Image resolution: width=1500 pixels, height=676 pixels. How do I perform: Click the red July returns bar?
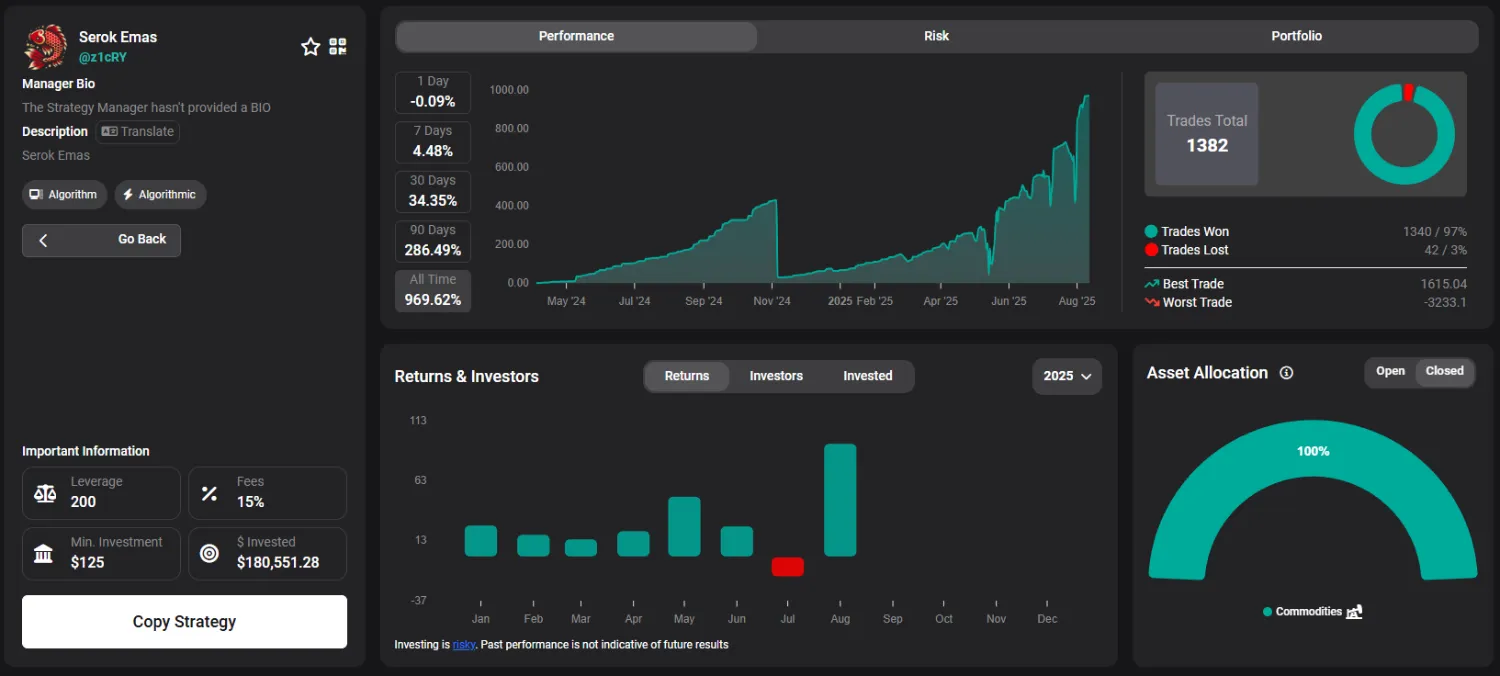pyautogui.click(x=788, y=567)
